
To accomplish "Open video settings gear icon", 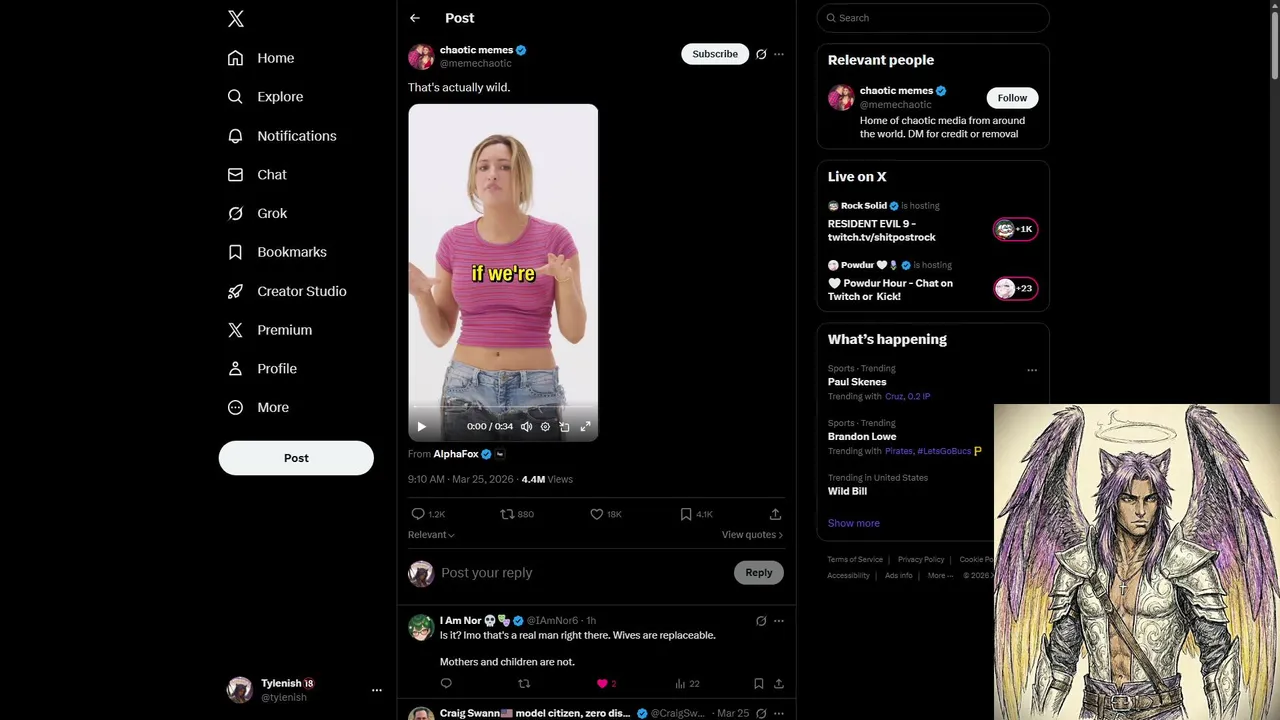I will pyautogui.click(x=545, y=427).
